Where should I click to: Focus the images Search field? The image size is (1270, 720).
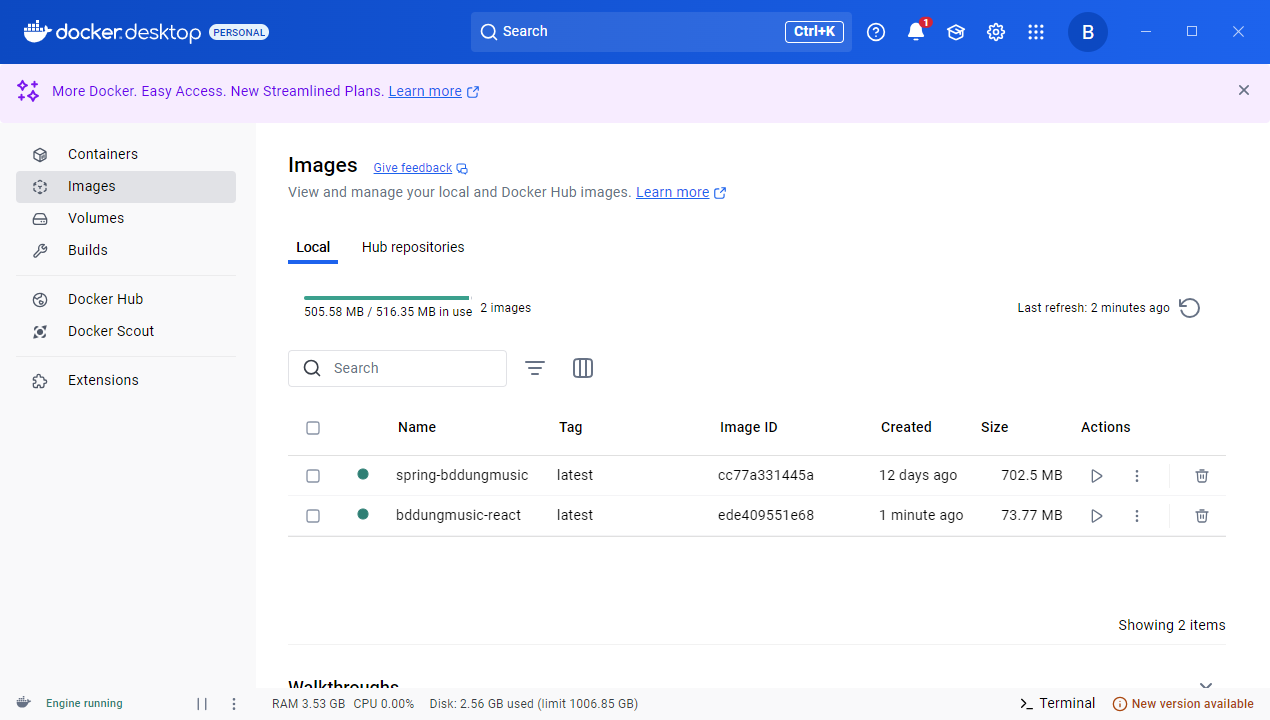click(397, 368)
